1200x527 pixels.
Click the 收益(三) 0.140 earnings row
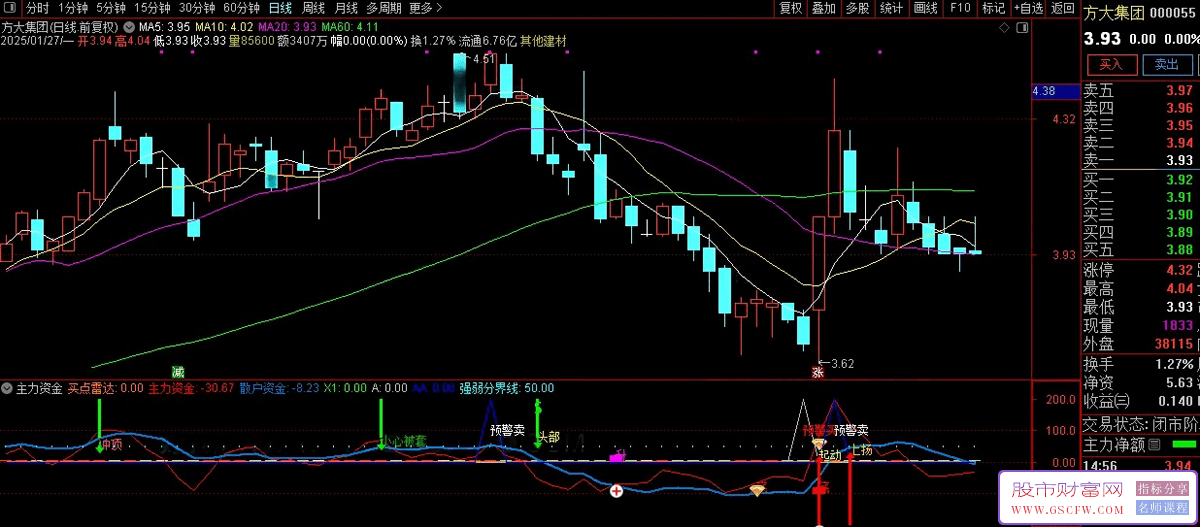click(x=1140, y=400)
